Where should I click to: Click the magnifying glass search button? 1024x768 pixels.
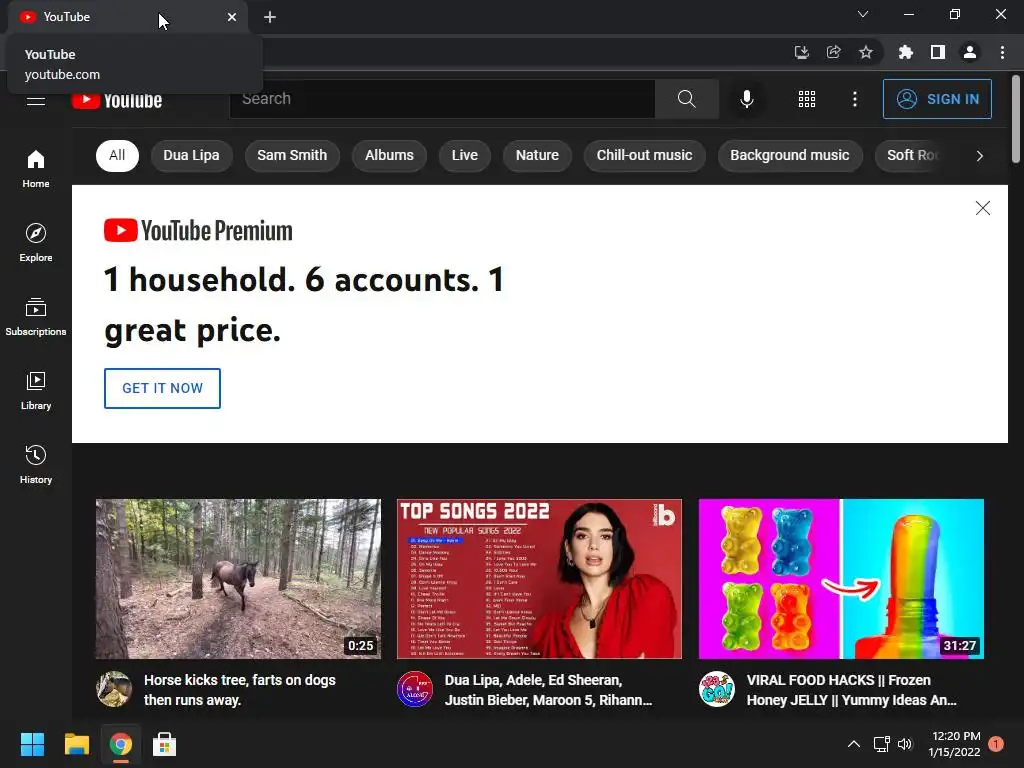coord(686,99)
